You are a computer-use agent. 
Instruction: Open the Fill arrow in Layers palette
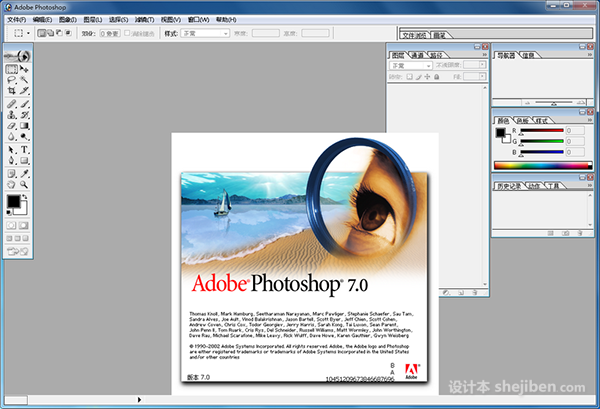pos(483,77)
